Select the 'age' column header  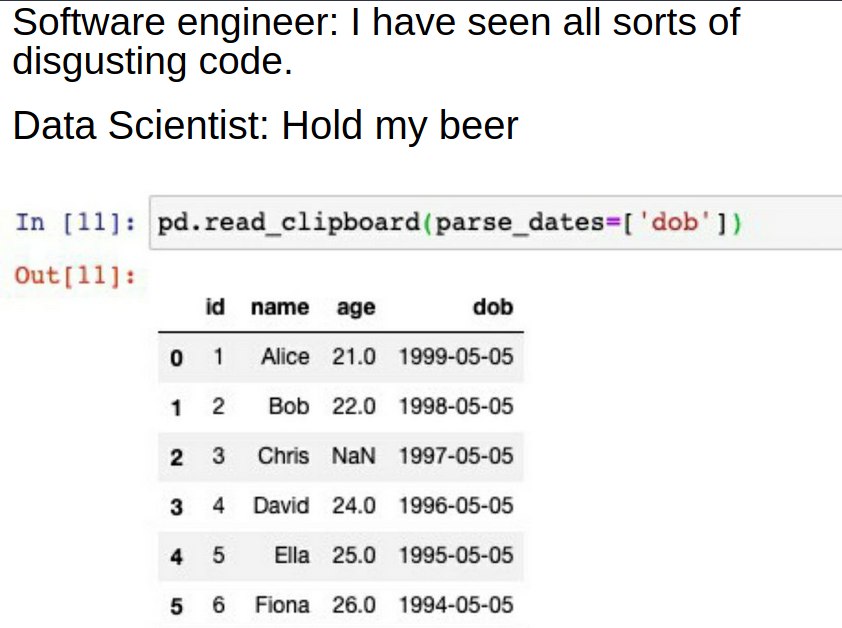tap(356, 308)
